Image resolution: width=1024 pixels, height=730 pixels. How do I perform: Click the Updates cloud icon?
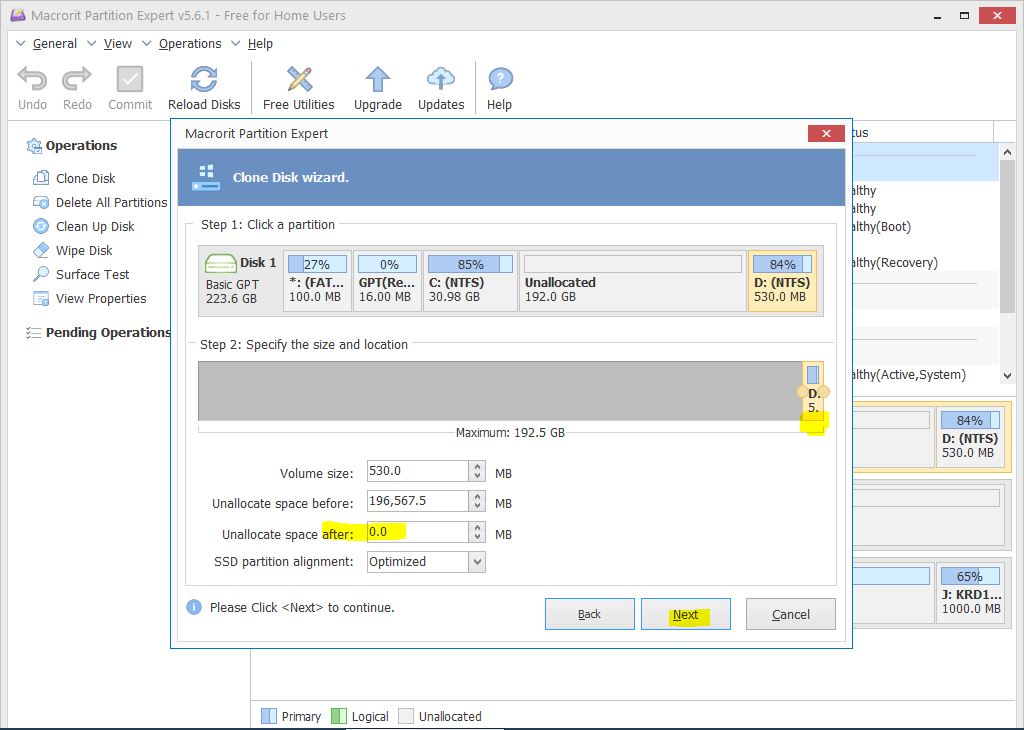[441, 80]
